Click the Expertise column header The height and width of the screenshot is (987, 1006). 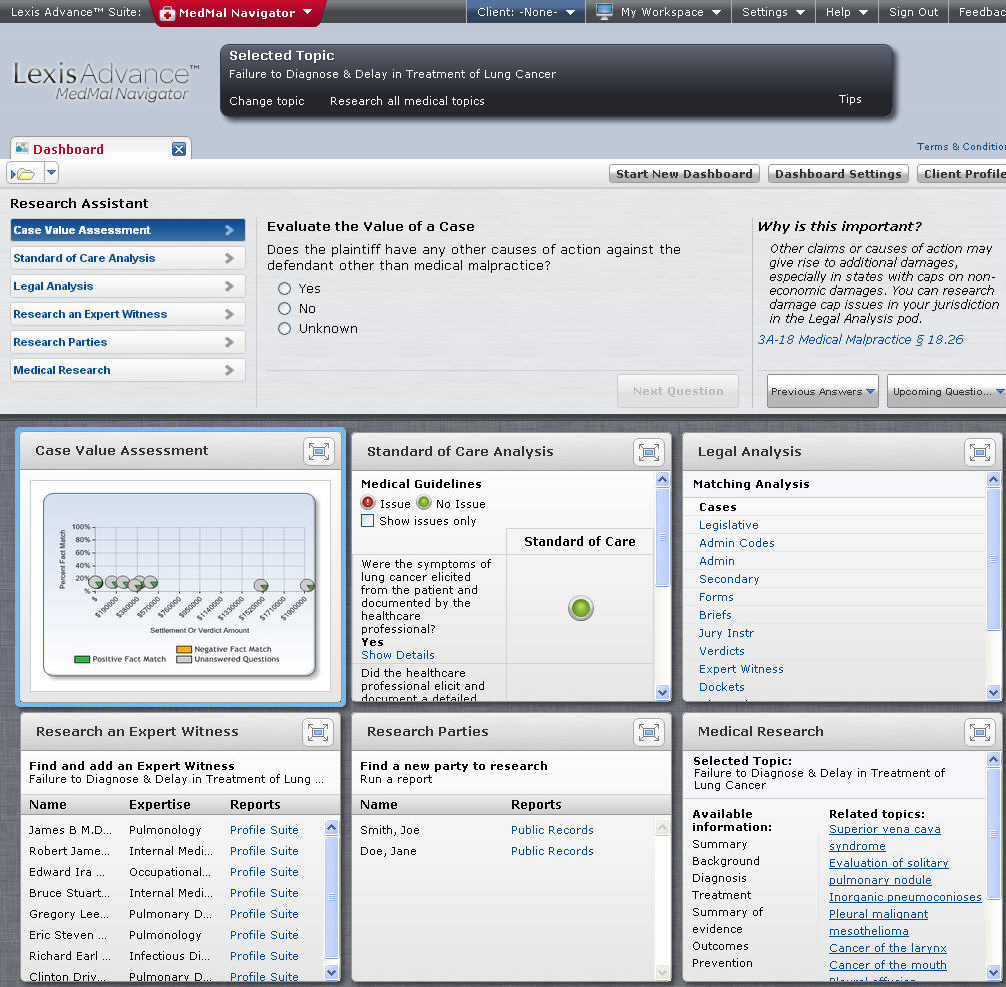(x=160, y=805)
